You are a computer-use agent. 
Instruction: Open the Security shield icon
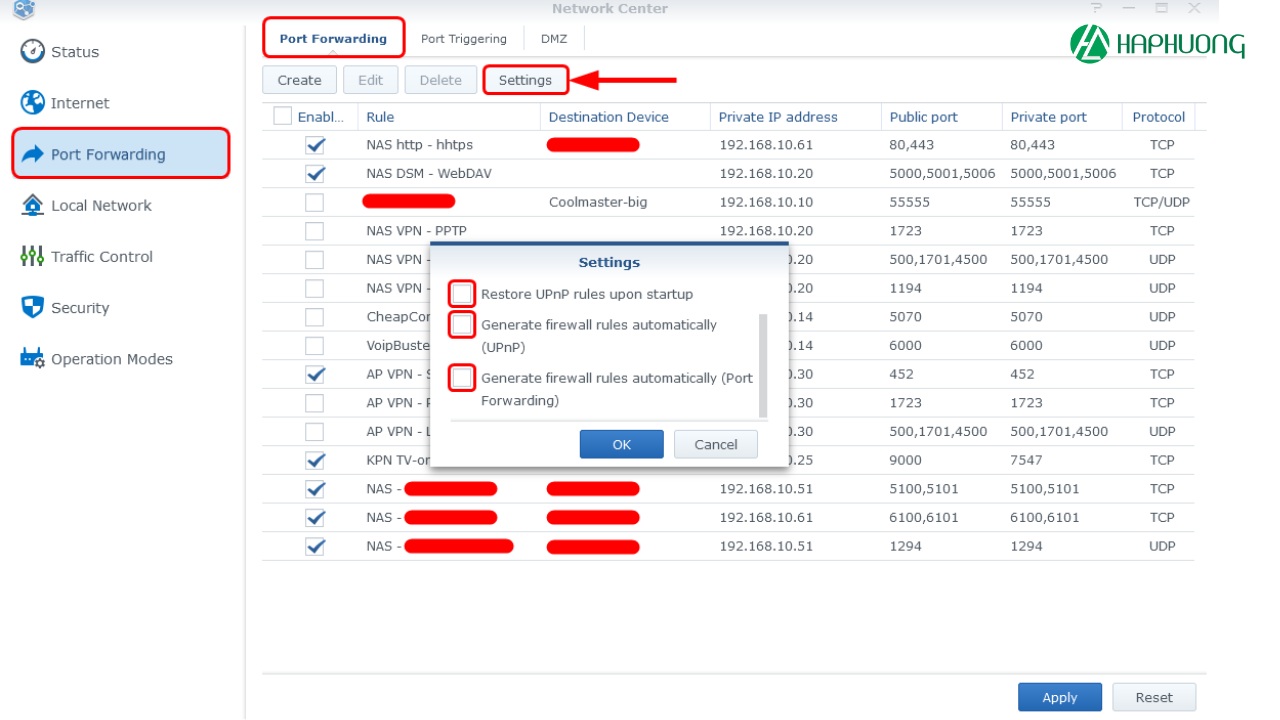click(32, 307)
